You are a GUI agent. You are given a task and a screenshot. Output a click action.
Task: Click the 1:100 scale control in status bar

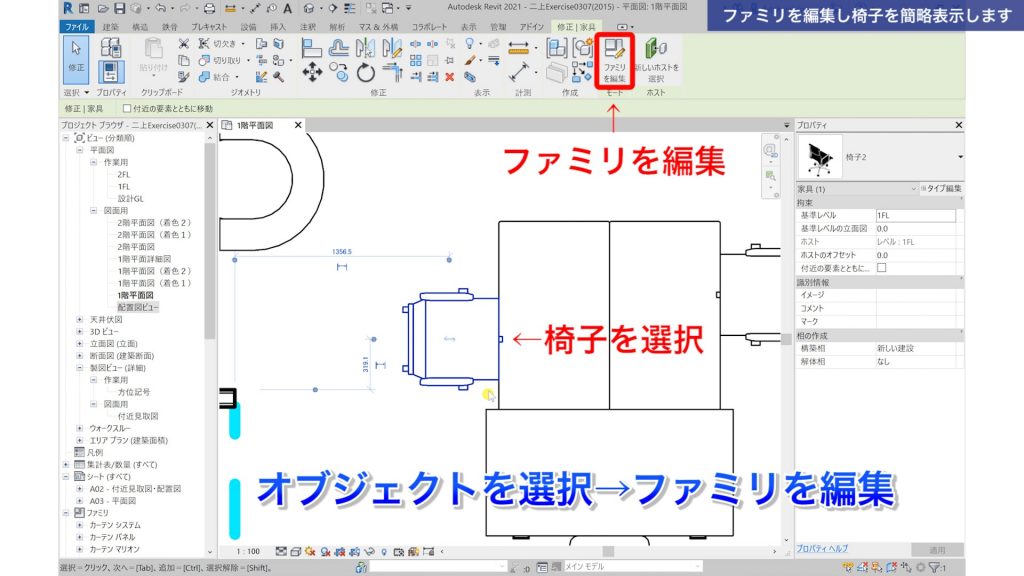click(247, 549)
